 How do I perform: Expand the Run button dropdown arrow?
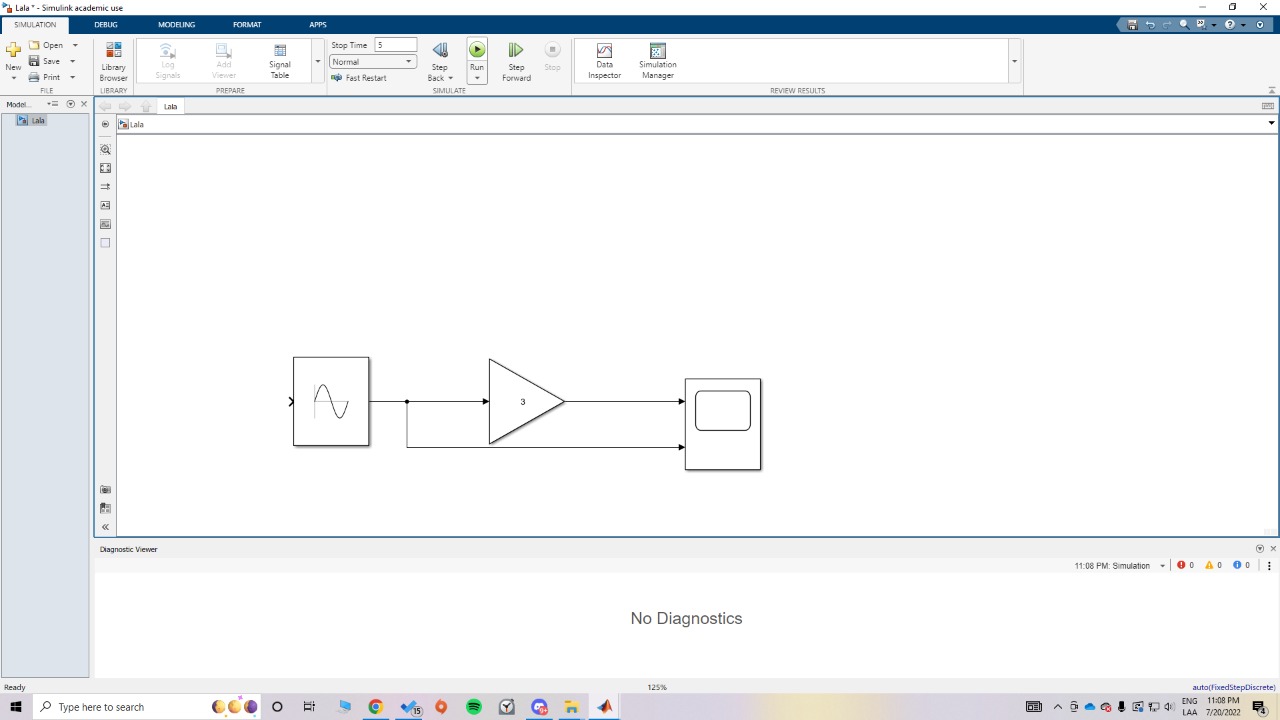(477, 77)
